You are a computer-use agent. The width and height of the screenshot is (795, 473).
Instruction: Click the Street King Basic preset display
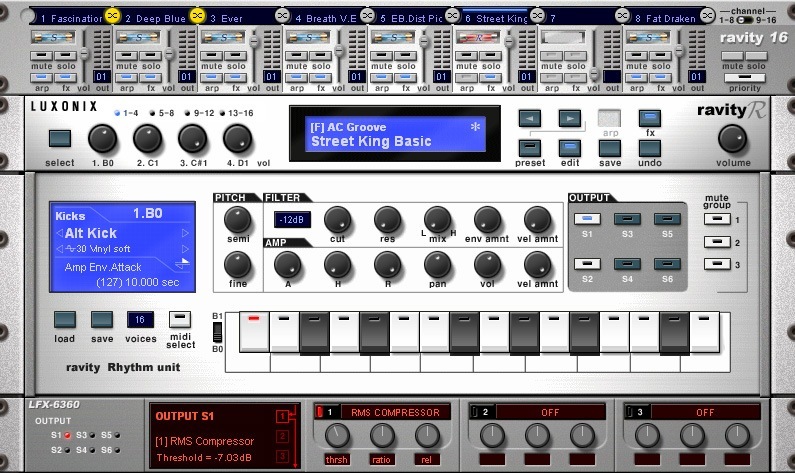[x=394, y=134]
